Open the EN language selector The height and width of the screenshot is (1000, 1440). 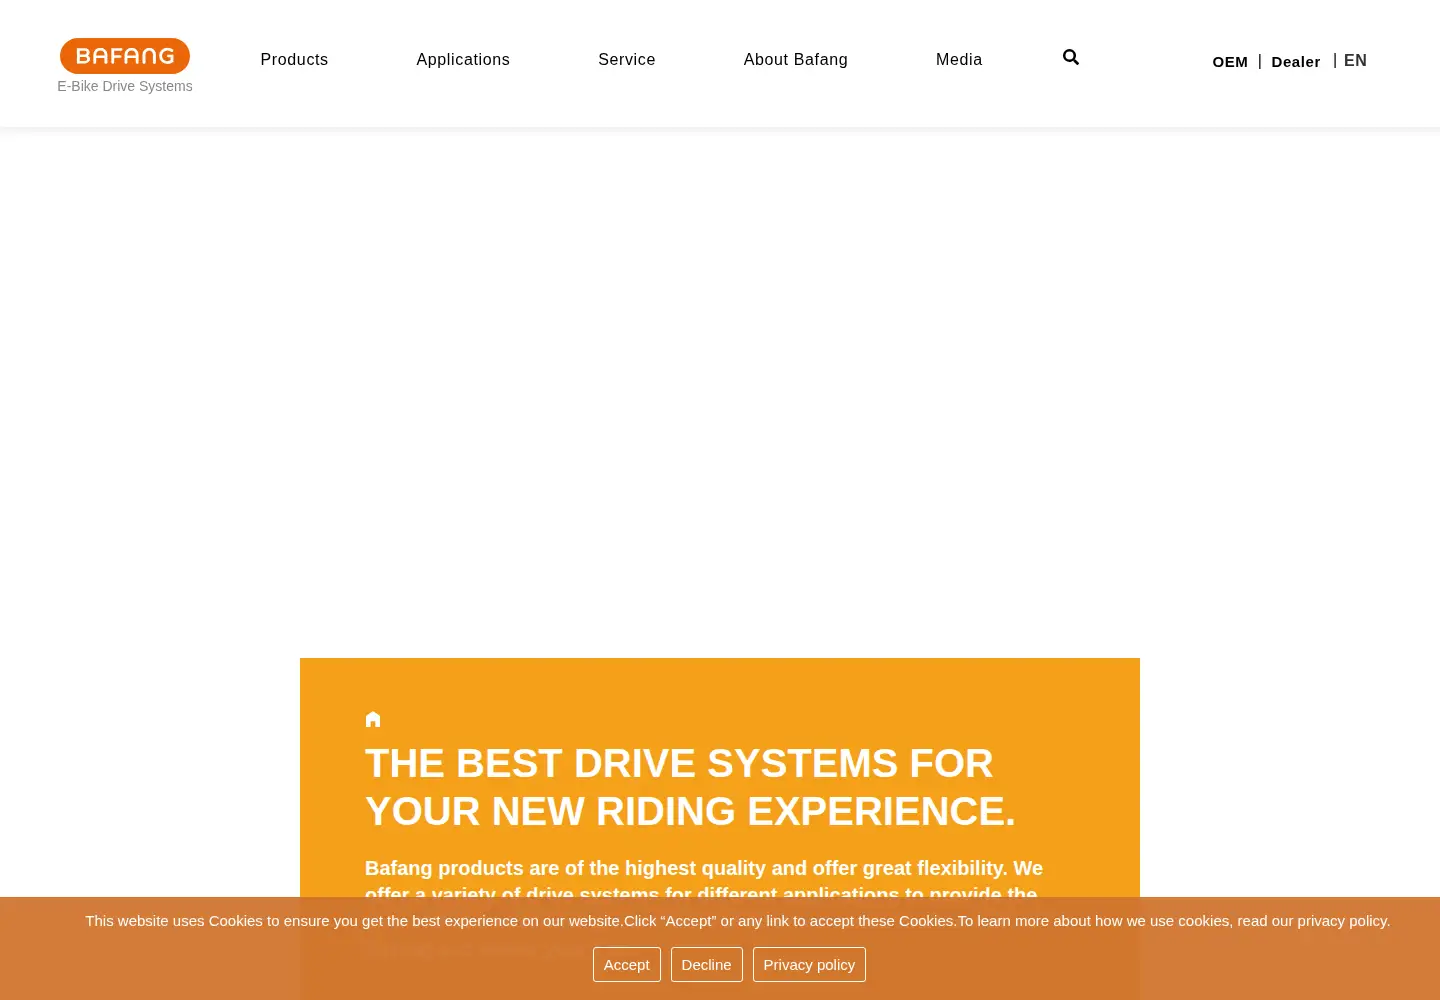pos(1355,61)
